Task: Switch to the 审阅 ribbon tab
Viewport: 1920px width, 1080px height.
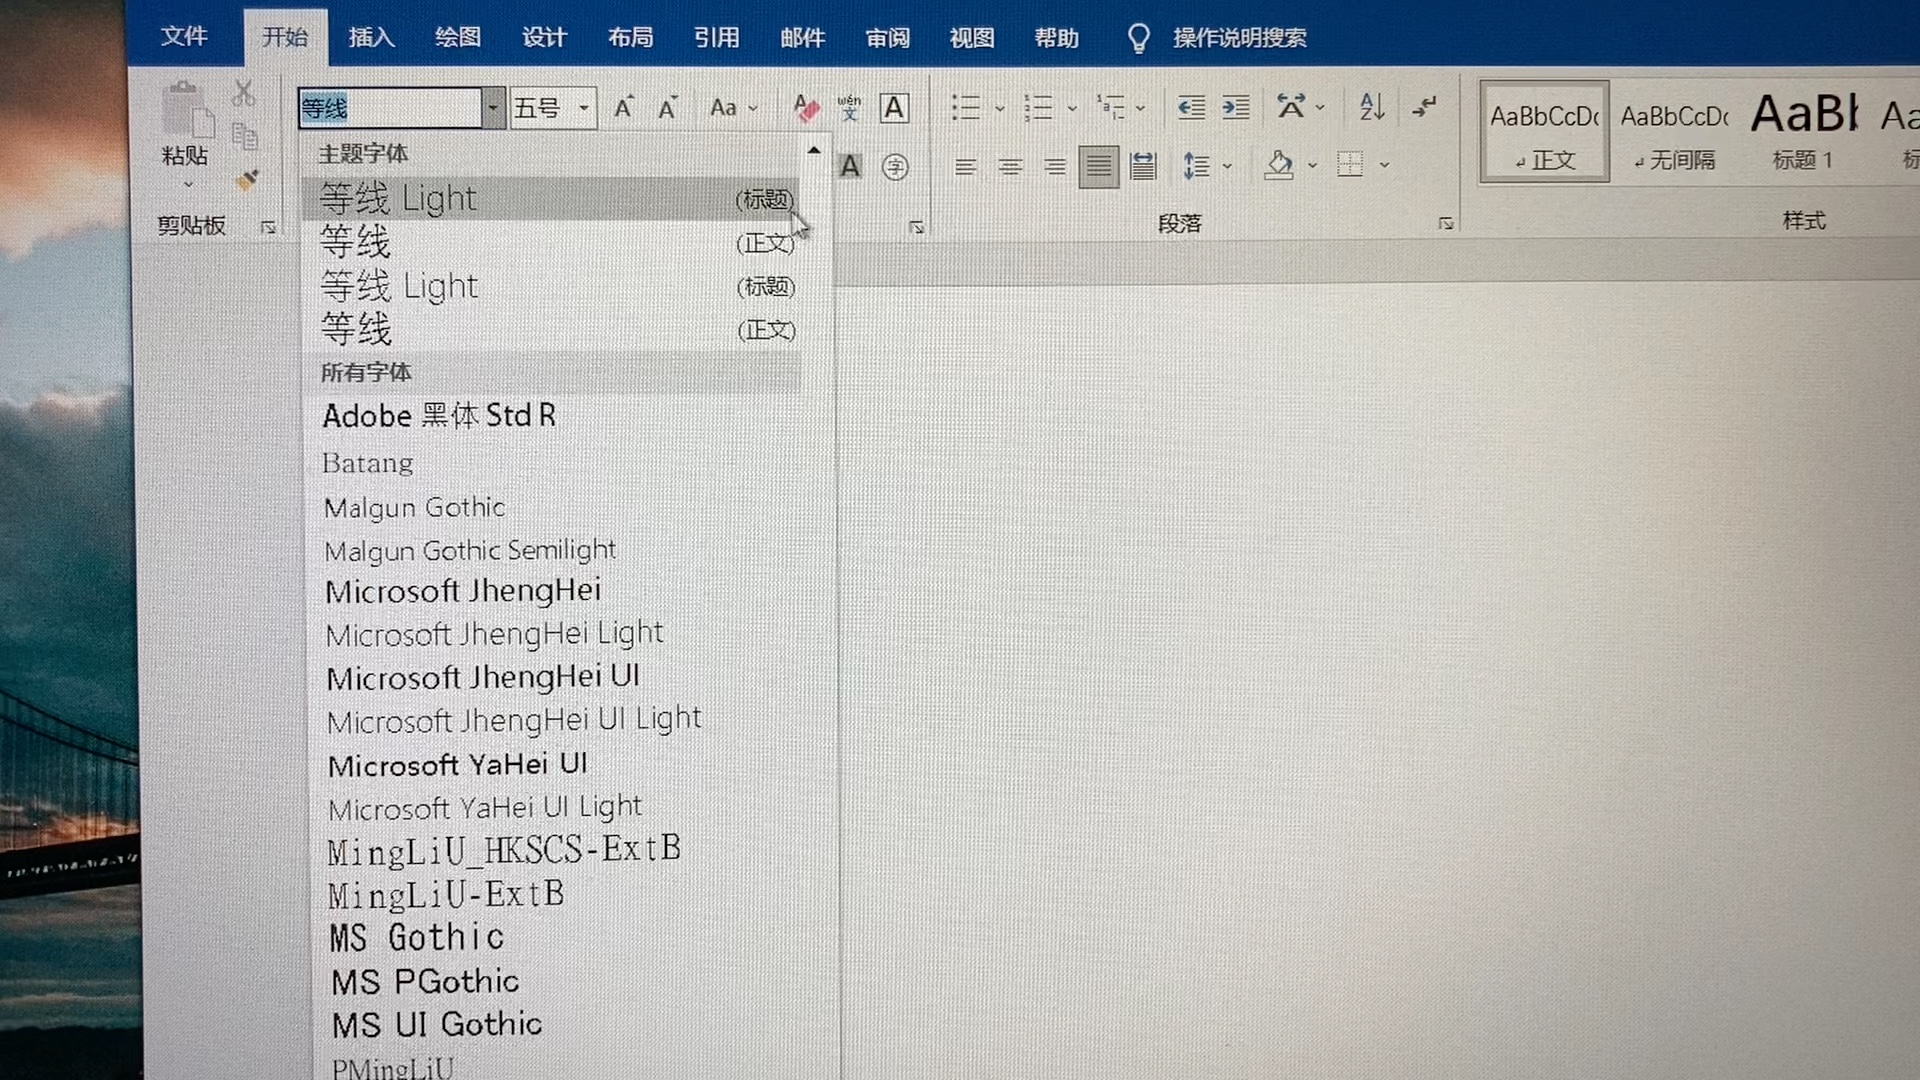Action: (x=886, y=37)
